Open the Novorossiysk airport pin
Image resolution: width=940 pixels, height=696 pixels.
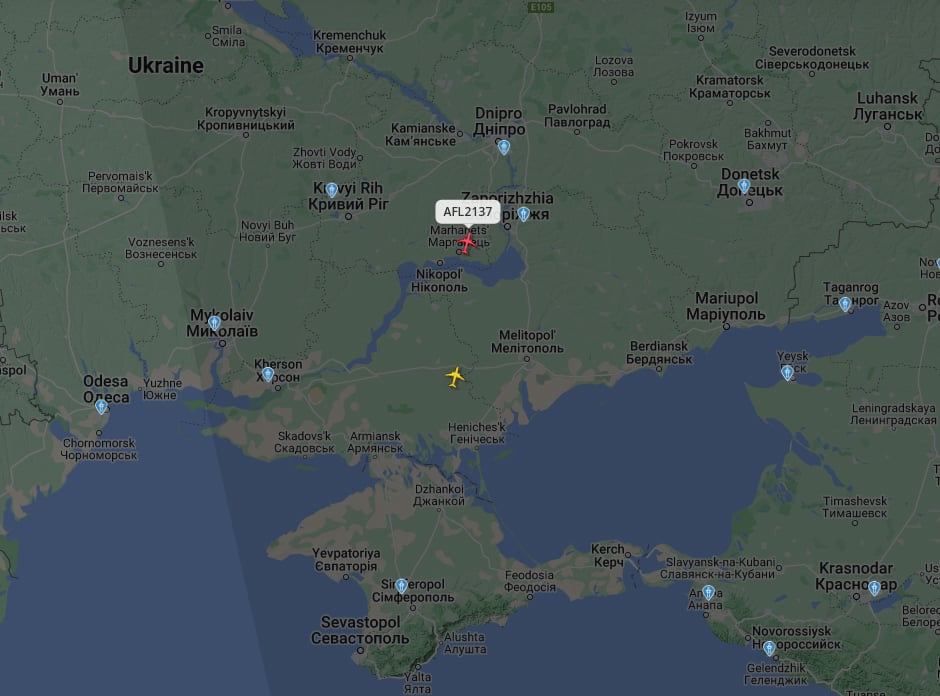769,648
